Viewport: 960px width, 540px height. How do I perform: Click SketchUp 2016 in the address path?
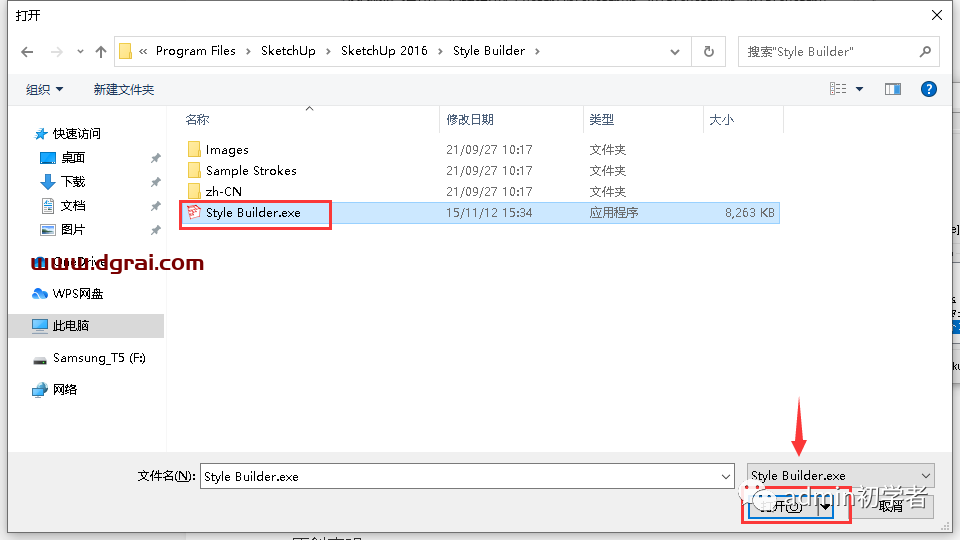tap(384, 51)
